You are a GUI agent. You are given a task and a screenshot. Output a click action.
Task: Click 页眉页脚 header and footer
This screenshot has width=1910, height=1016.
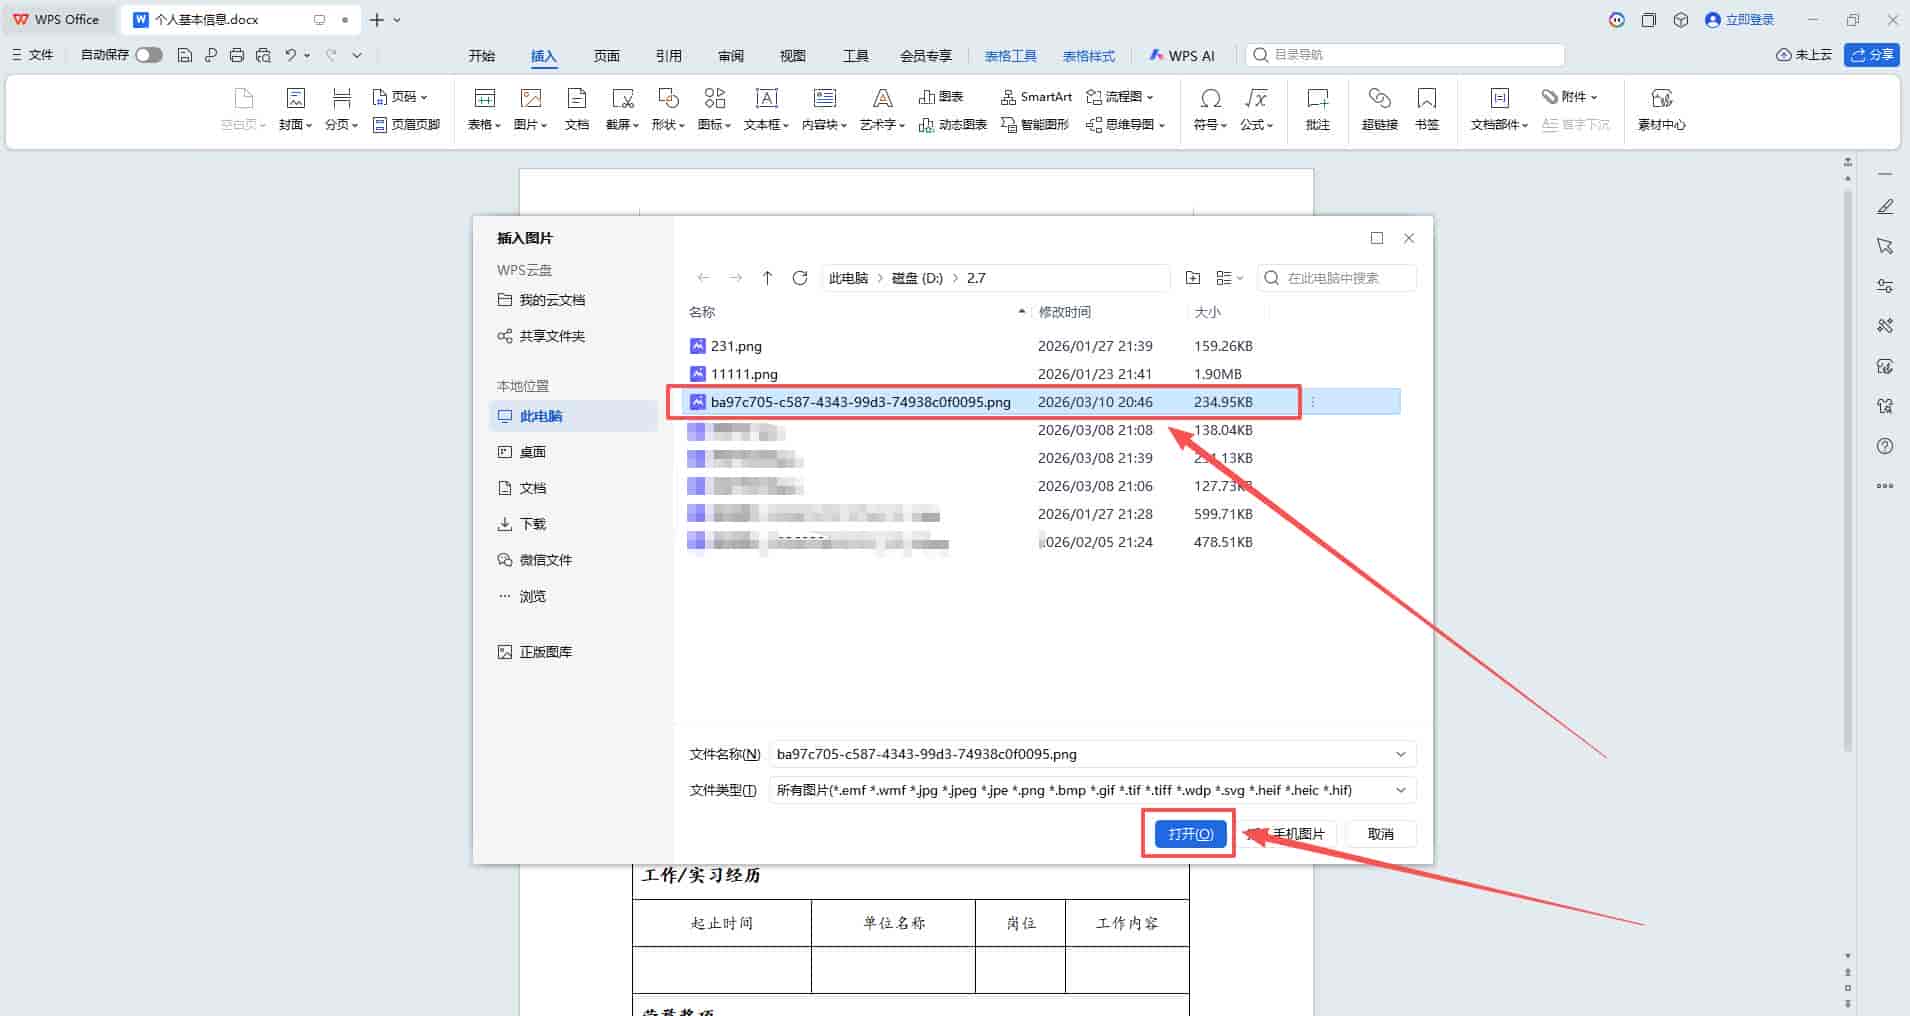(406, 125)
